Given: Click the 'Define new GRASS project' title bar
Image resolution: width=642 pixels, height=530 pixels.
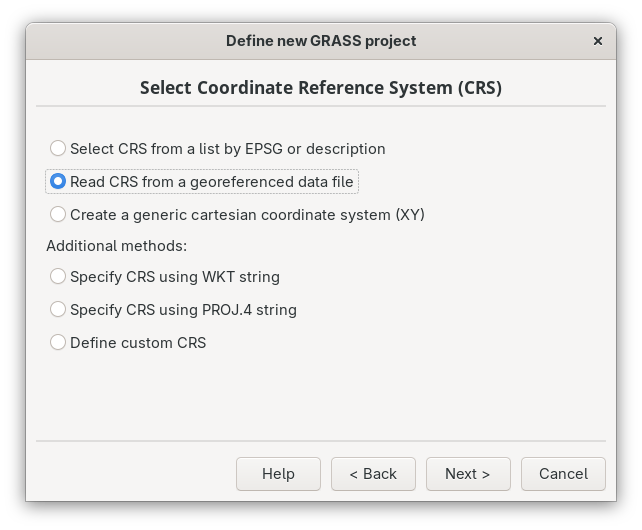Looking at the screenshot, I should tap(320, 41).
